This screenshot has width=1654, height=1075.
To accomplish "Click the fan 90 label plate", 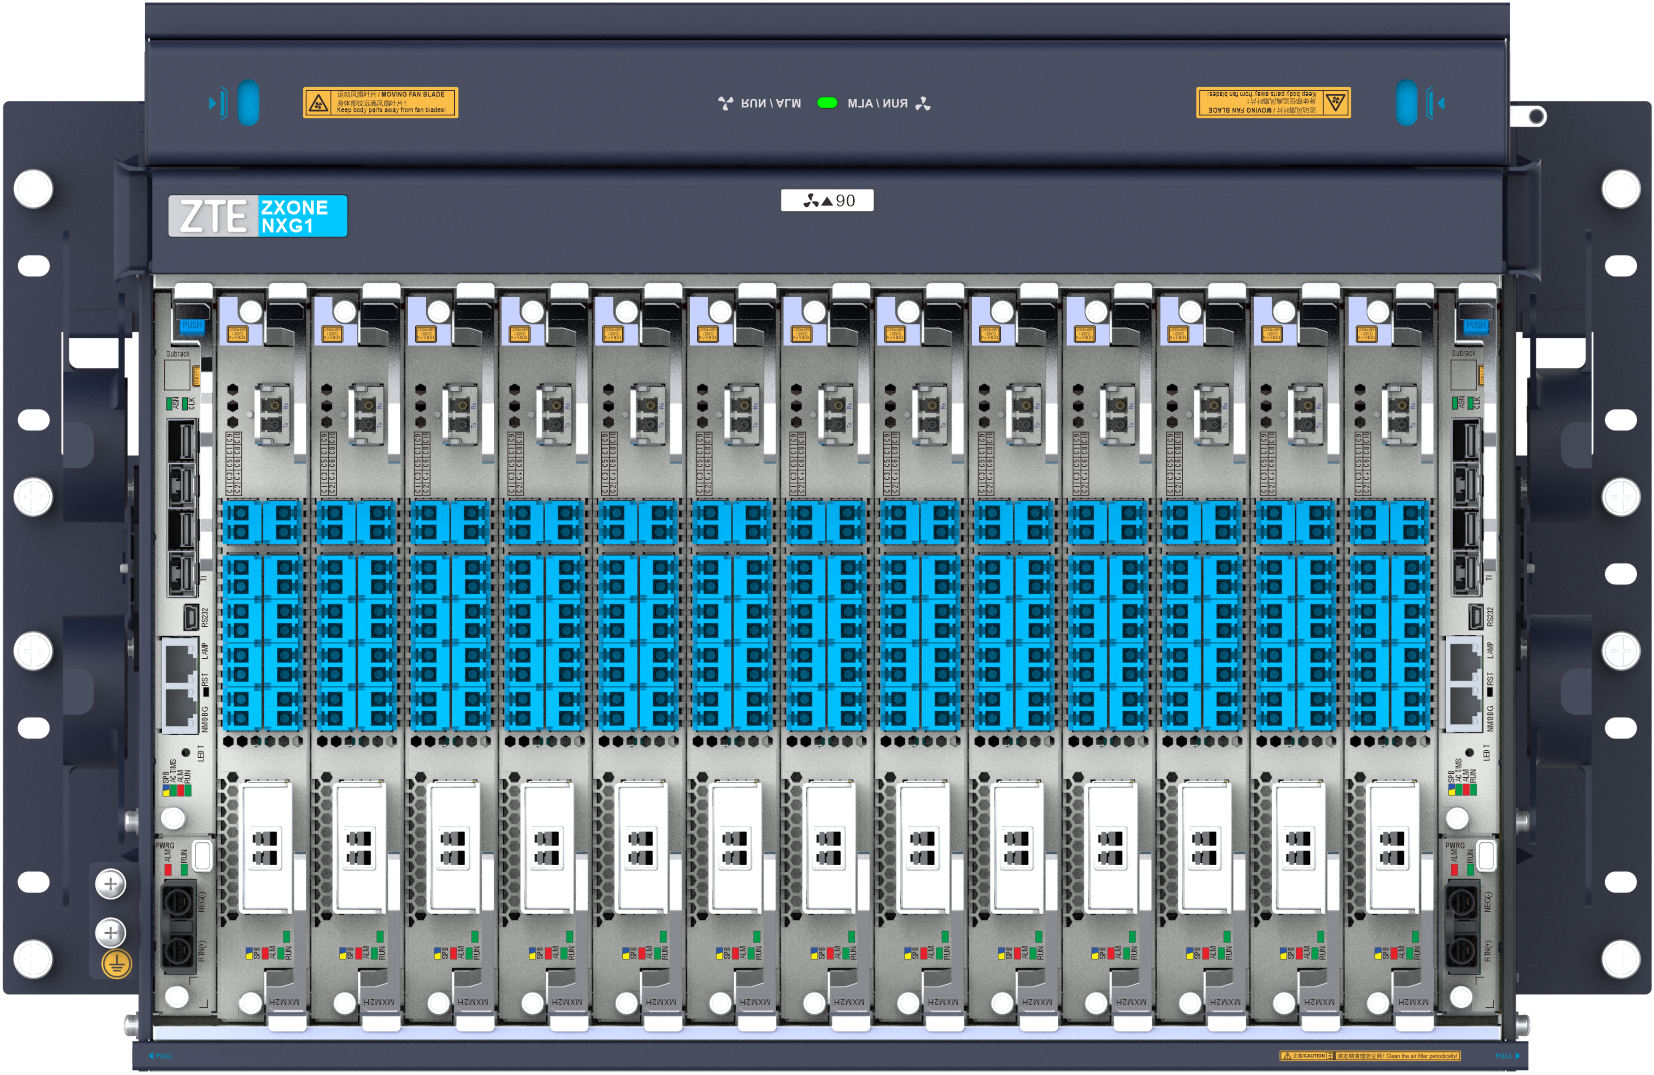I will tap(827, 201).
